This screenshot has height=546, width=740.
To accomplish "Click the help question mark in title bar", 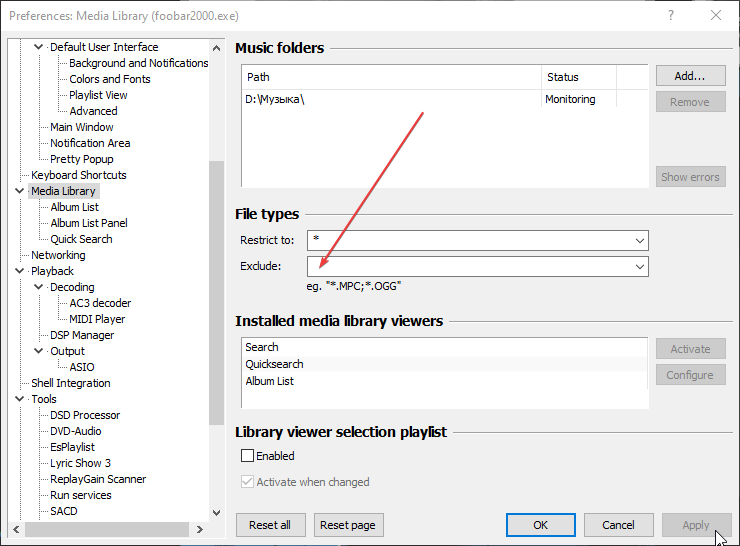I will [671, 15].
